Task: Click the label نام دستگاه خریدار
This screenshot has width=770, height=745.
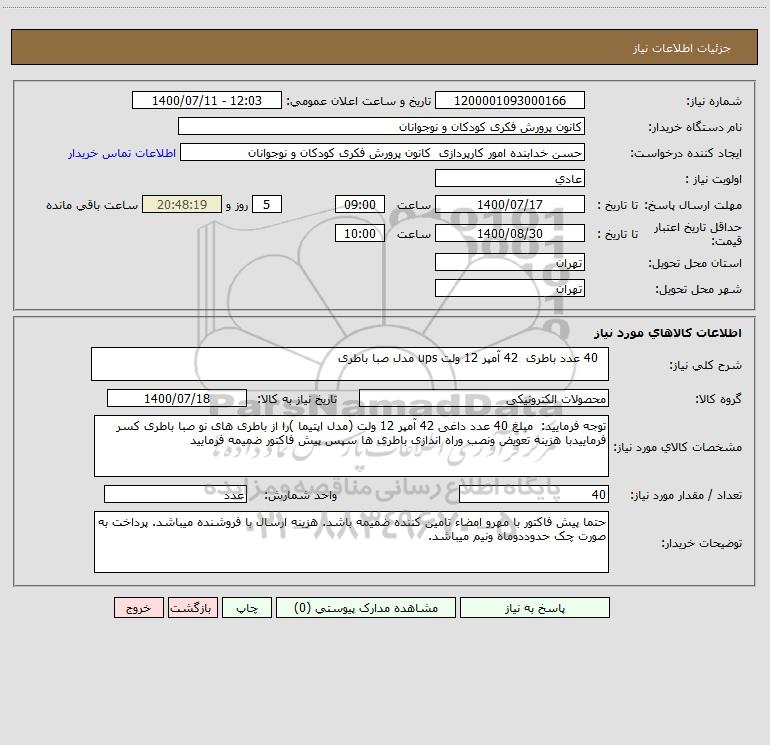Action: click(x=695, y=128)
